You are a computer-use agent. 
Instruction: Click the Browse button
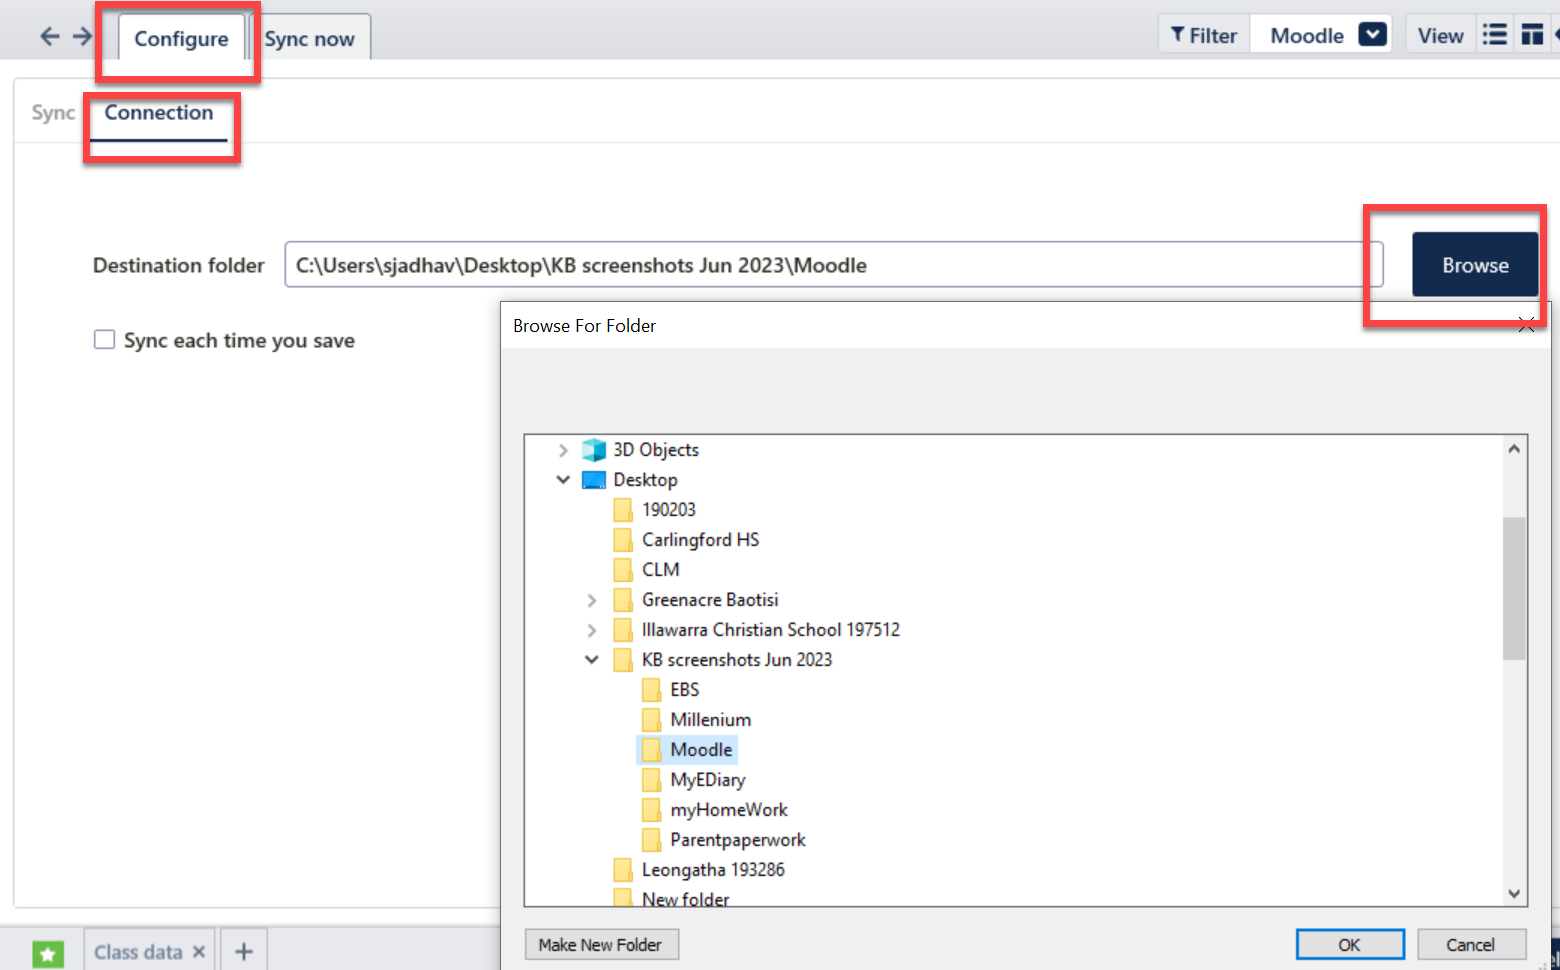coord(1474,265)
